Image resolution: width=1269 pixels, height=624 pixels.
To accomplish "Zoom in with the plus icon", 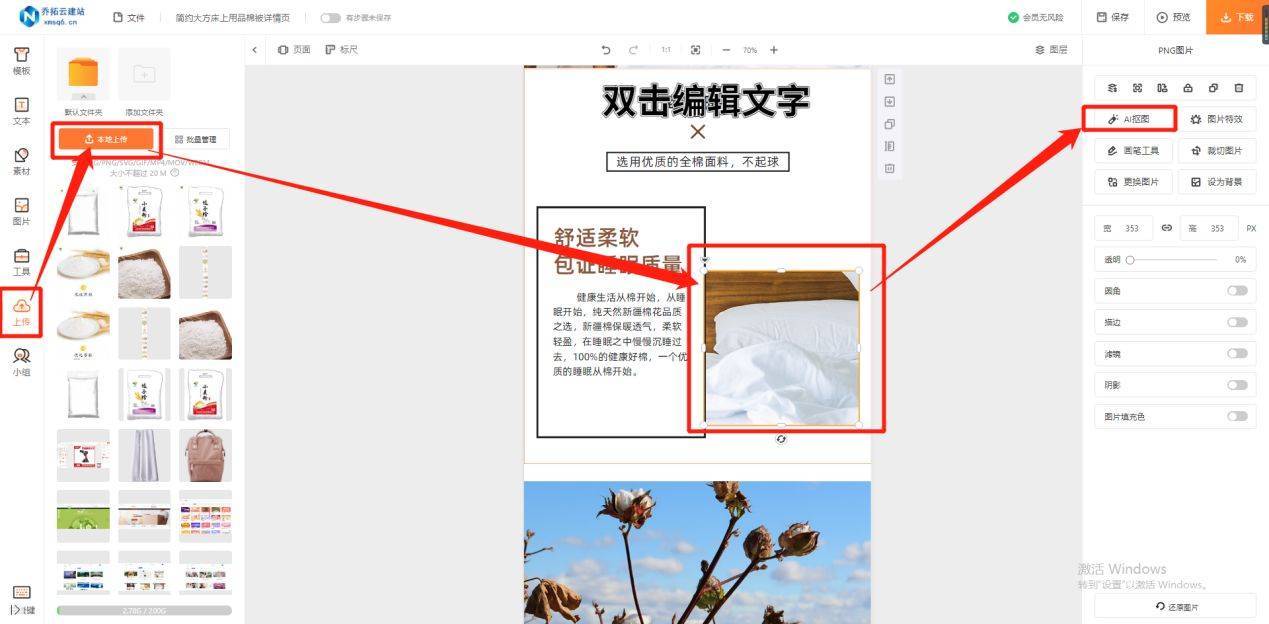I will [x=774, y=50].
